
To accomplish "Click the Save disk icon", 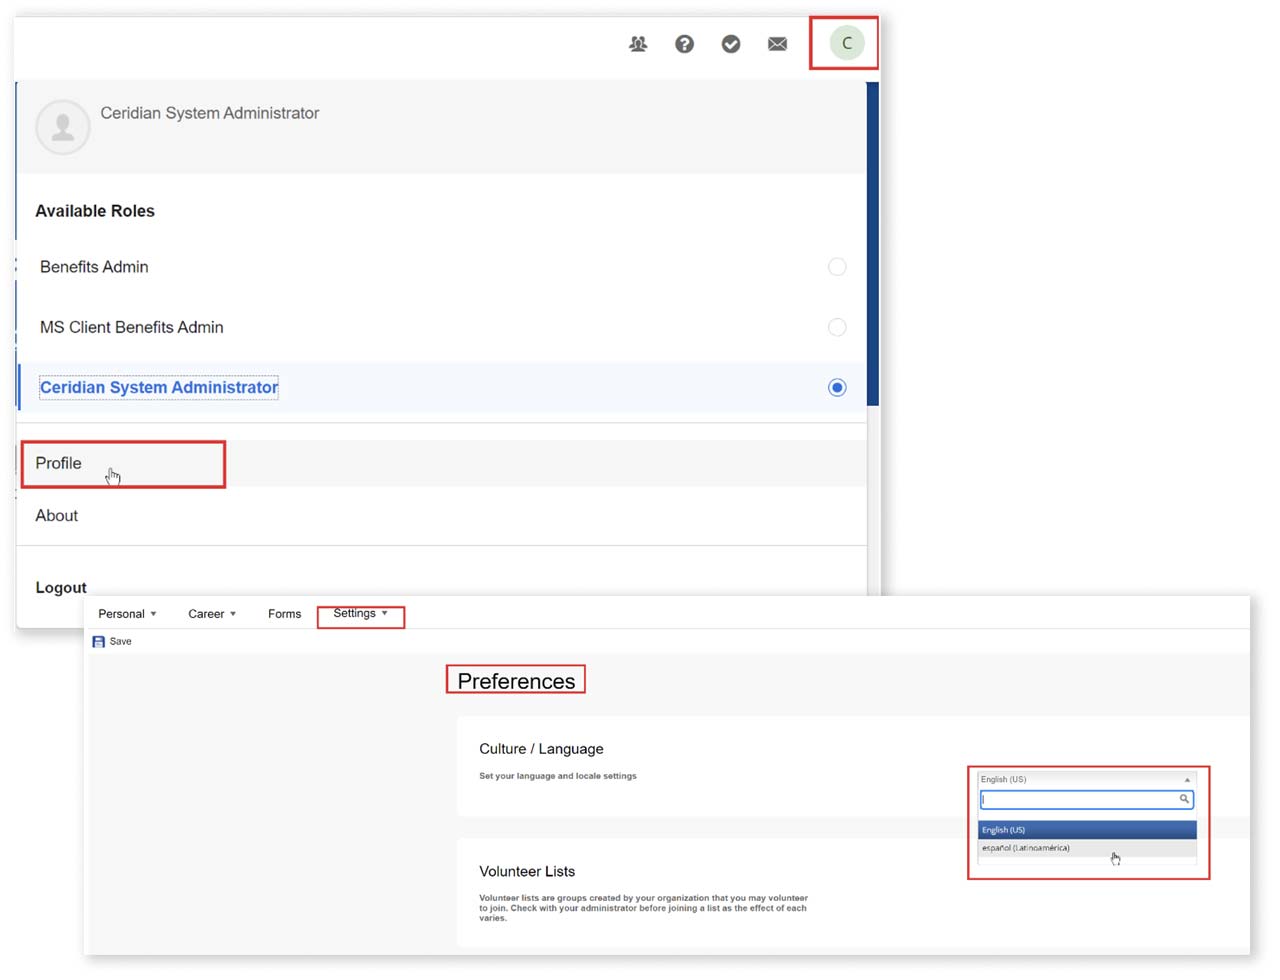I will point(99,642).
